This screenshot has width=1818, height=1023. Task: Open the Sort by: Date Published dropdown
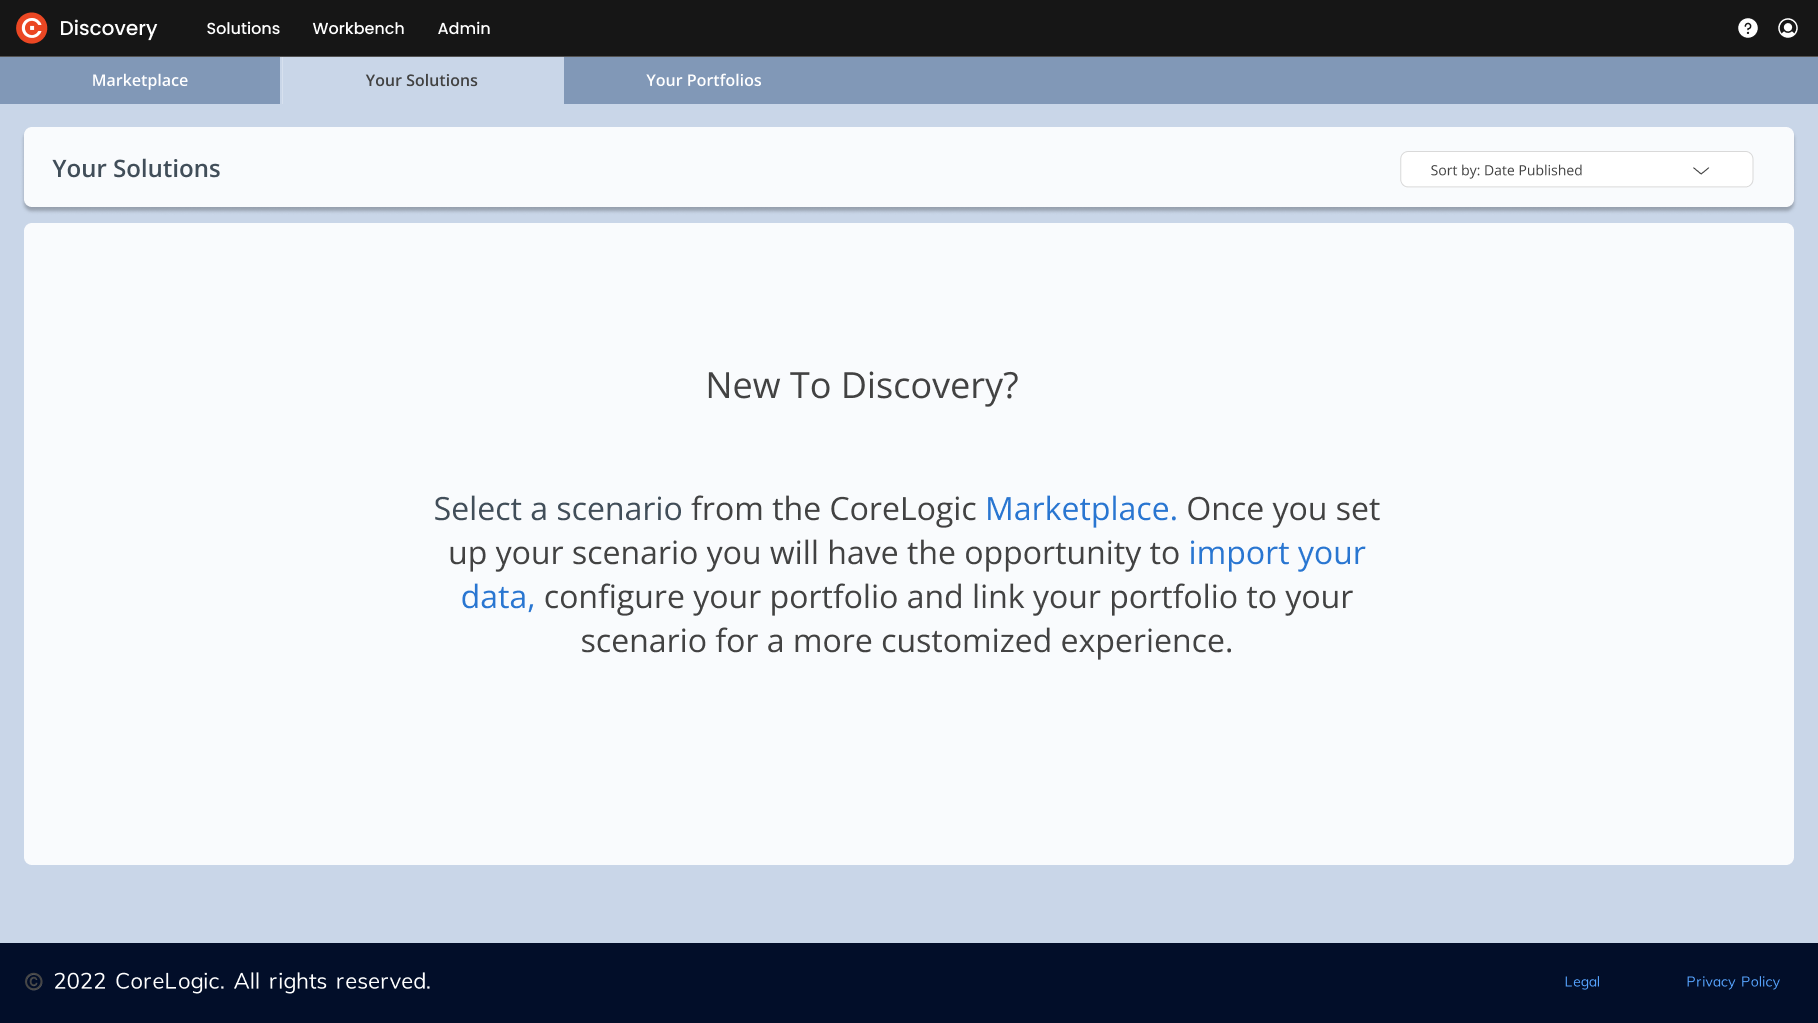[1576, 169]
